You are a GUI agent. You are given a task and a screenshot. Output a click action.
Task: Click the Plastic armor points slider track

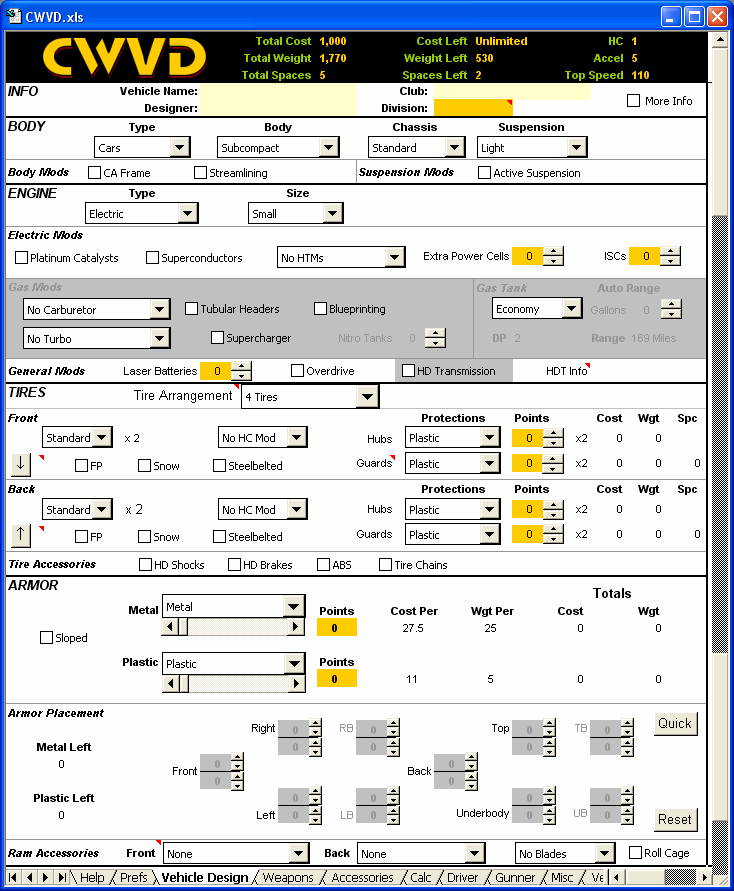(x=240, y=684)
